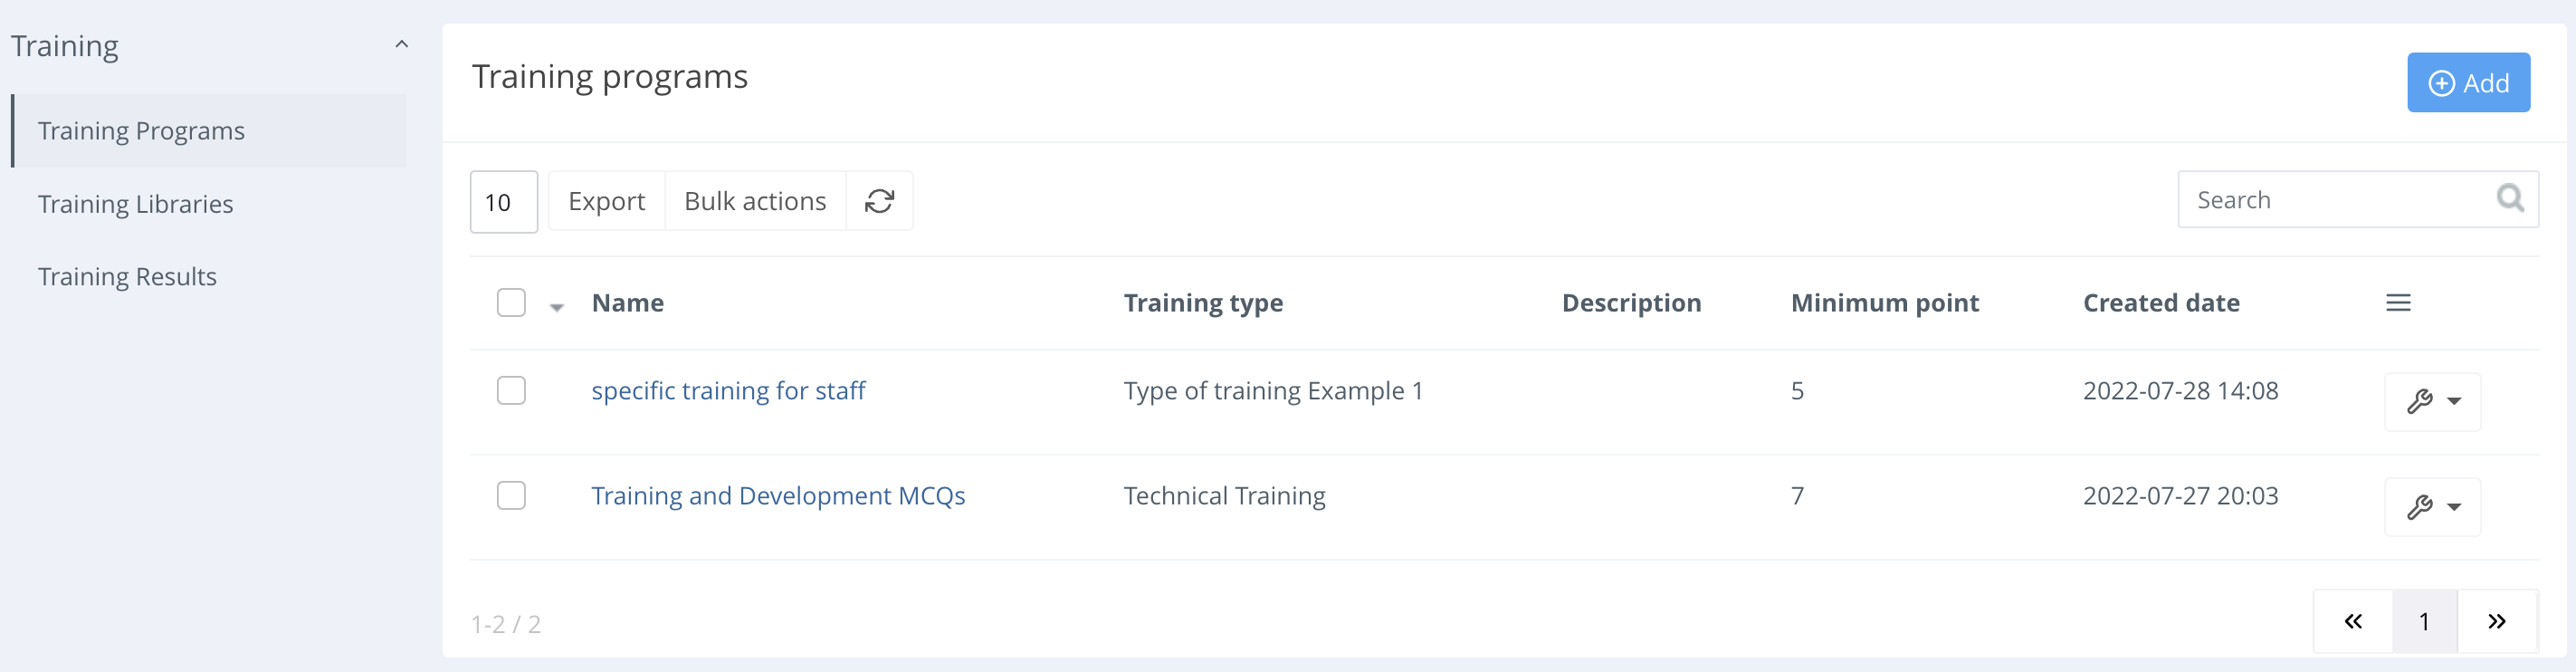The width and height of the screenshot is (2576, 672).
Task: Open the Training Libraries menu item
Action: tap(135, 204)
